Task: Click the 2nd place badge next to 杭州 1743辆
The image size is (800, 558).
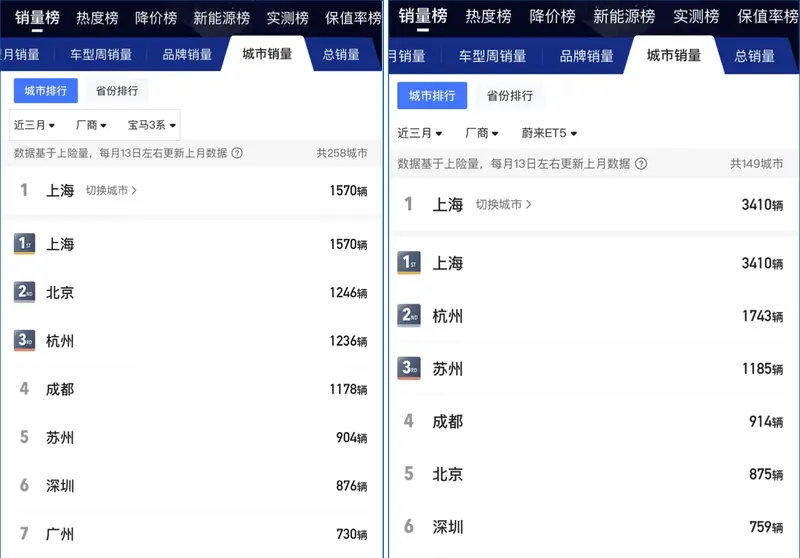Action: click(409, 316)
